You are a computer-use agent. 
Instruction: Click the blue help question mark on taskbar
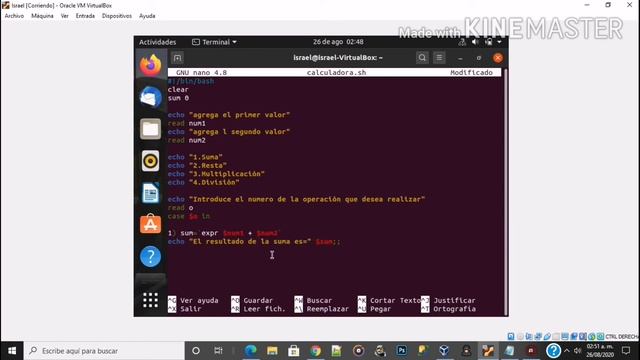click(x=553, y=351)
